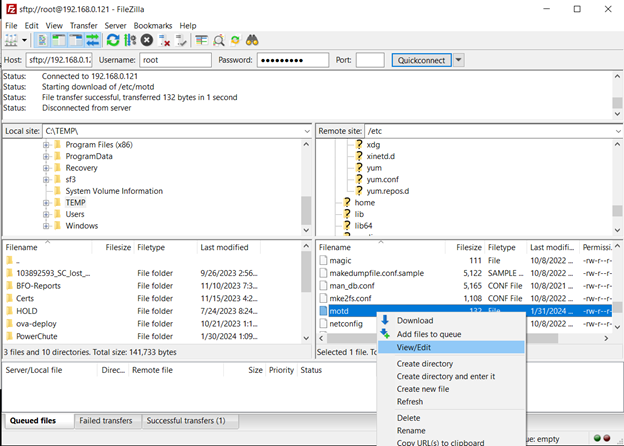Expand the Users tree node
The width and height of the screenshot is (624, 446).
click(x=46, y=214)
